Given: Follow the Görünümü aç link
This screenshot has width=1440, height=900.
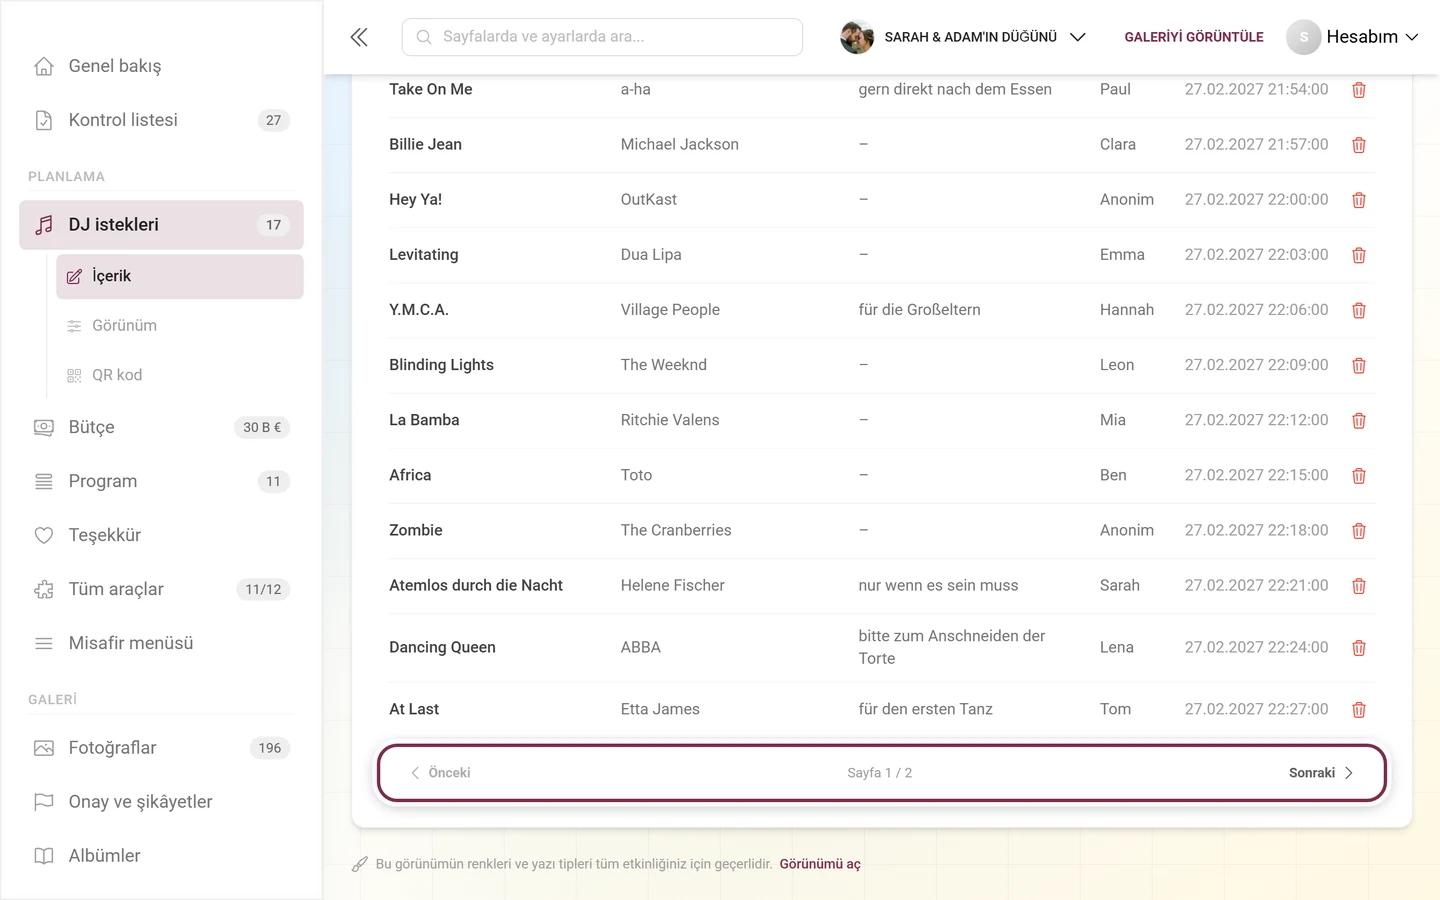Looking at the screenshot, I should click(x=820, y=864).
